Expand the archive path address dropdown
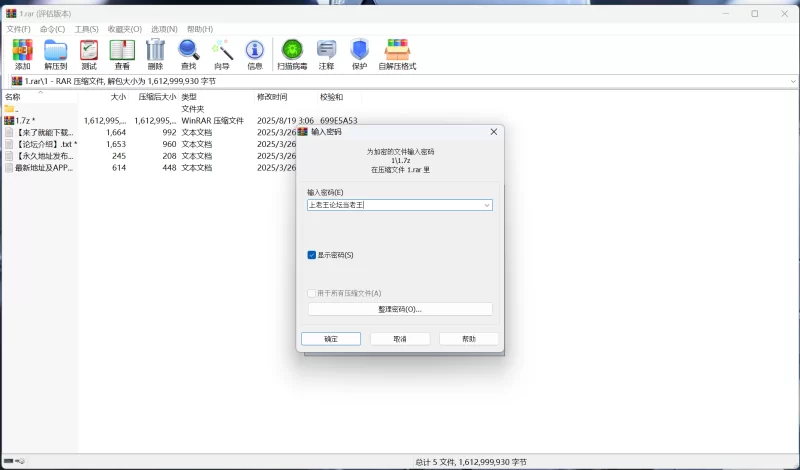This screenshot has width=800, height=470. click(793, 81)
